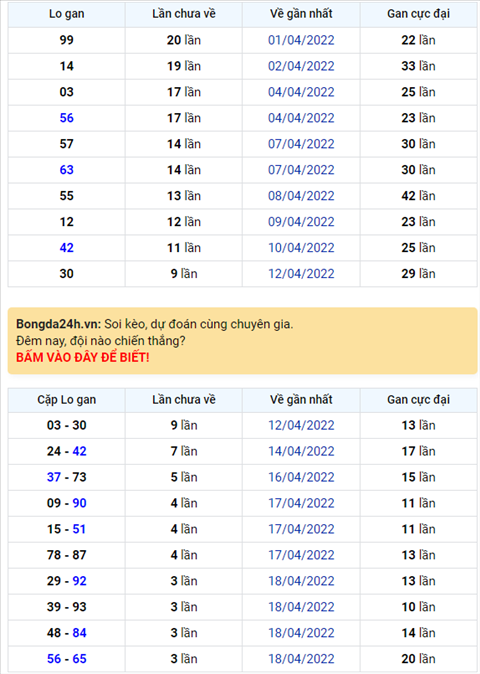The width and height of the screenshot is (480, 674).
Task: Select the 33 lần maximum for 14
Action: [419, 66]
